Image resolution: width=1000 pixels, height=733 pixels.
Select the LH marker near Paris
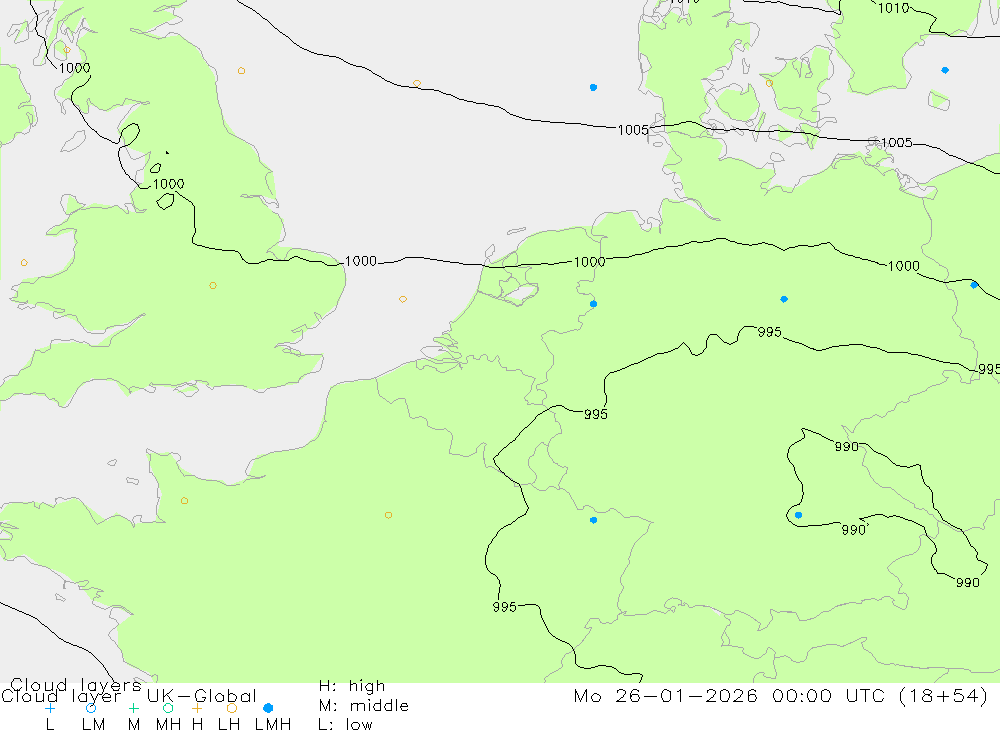click(388, 515)
